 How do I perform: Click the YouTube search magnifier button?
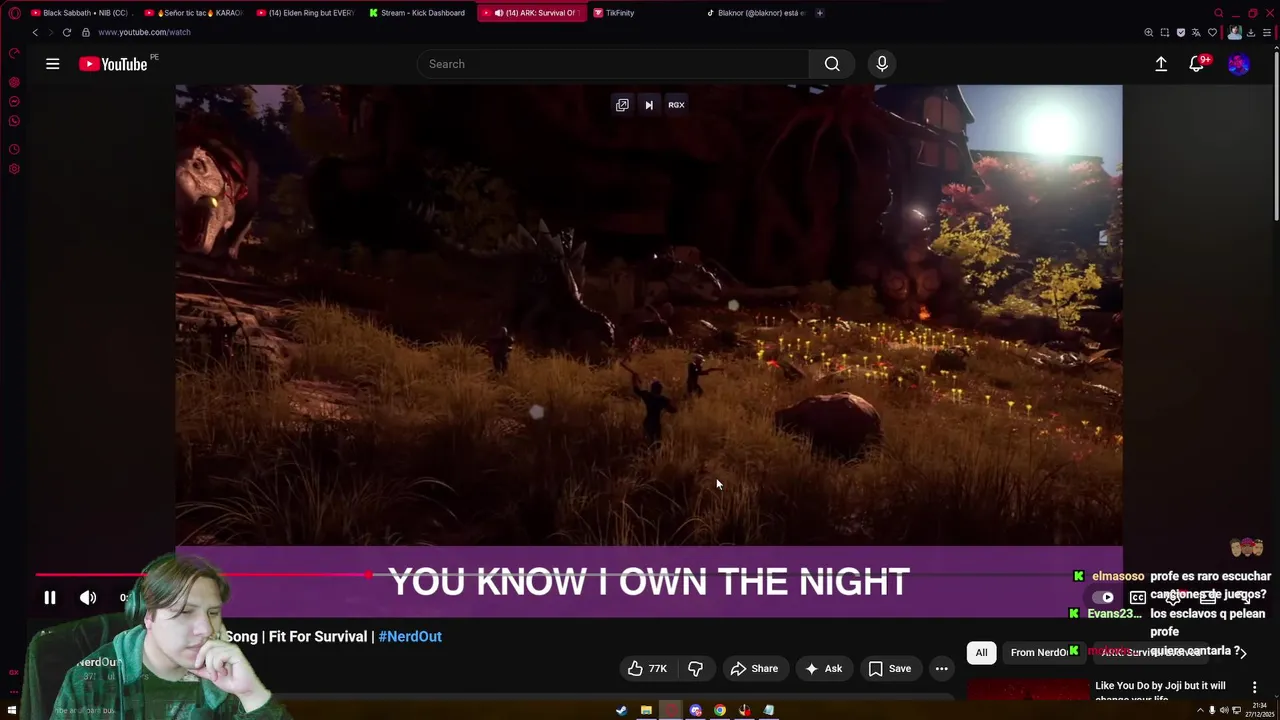[x=832, y=64]
